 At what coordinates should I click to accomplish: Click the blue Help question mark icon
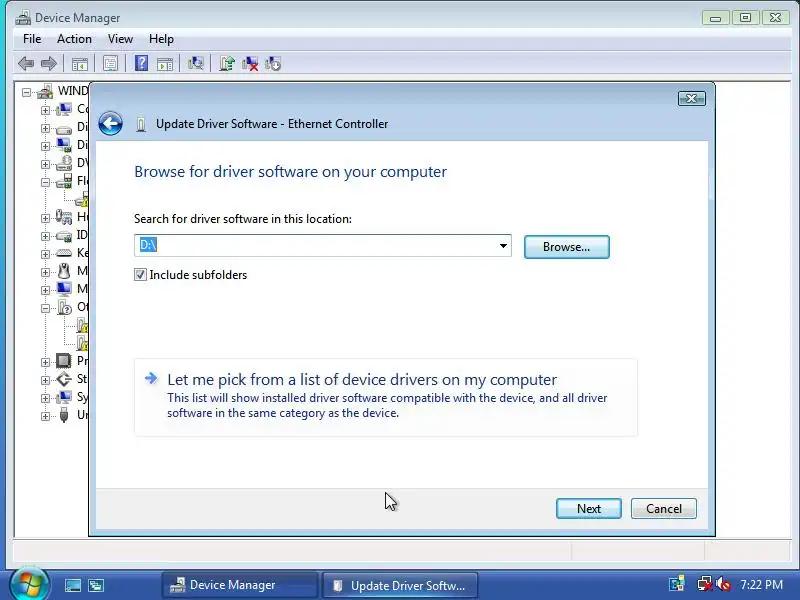[141, 63]
